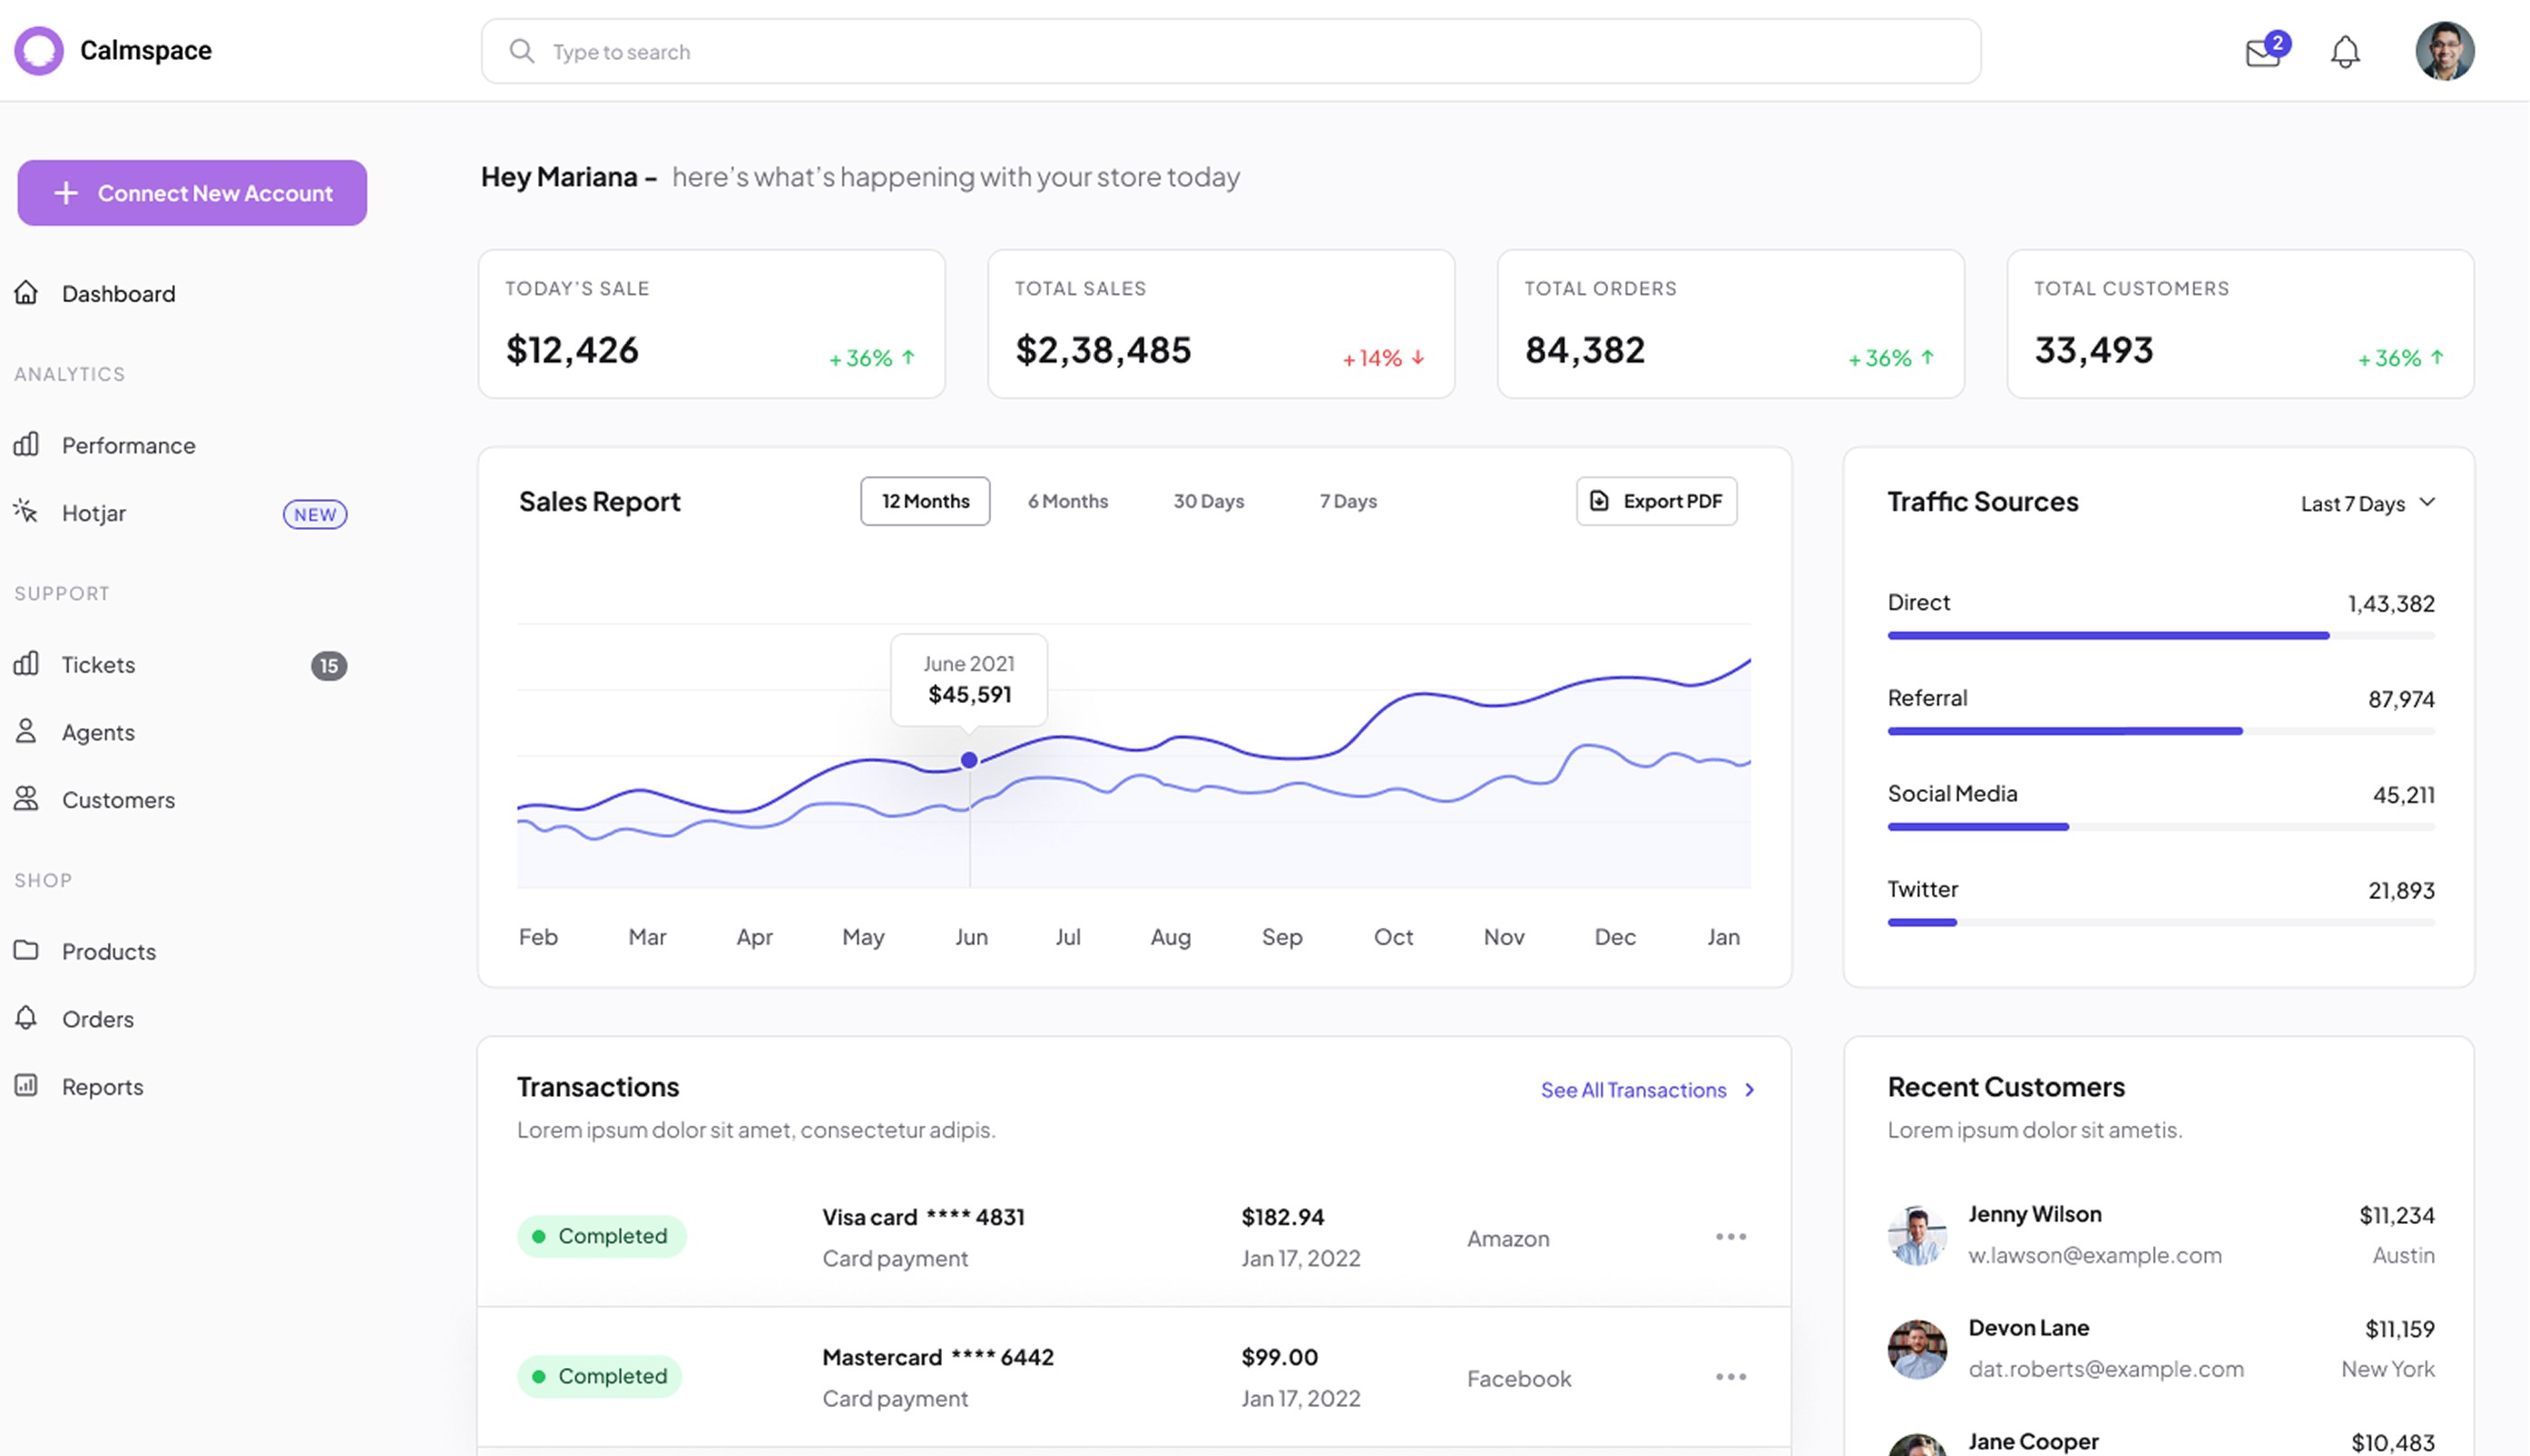Open the mail inbox icon

pyautogui.click(x=2261, y=53)
